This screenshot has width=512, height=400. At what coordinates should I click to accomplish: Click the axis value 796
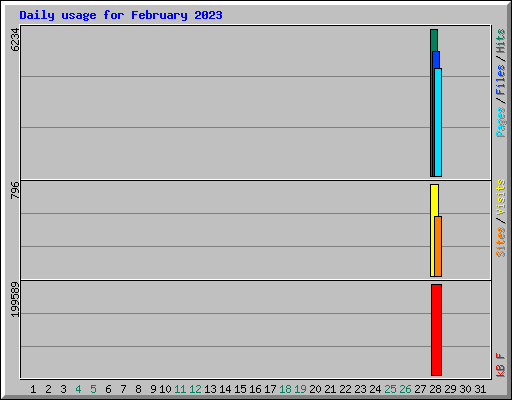coord(15,190)
